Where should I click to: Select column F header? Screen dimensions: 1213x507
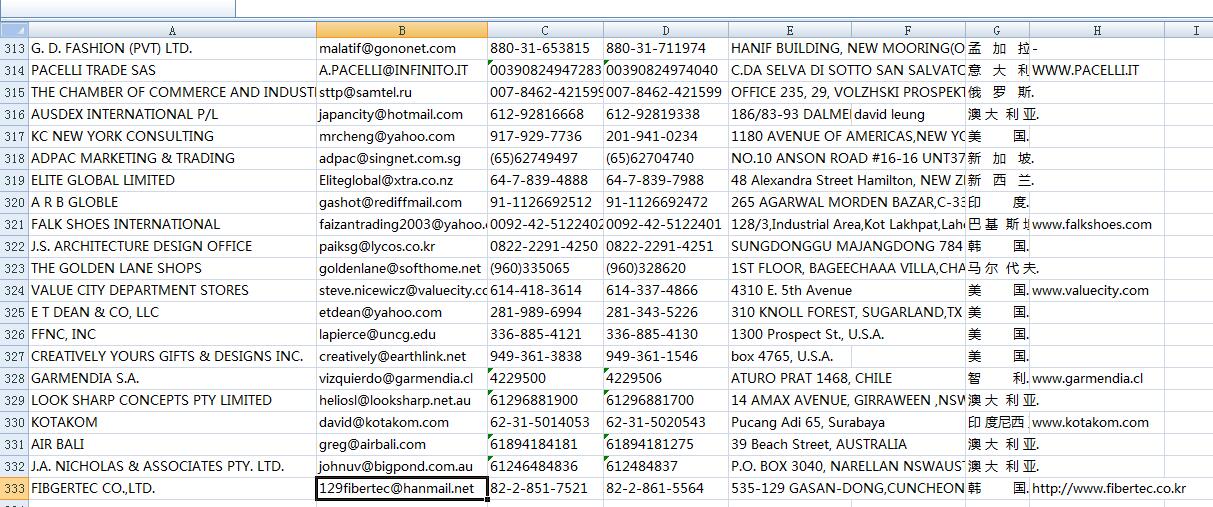point(908,30)
